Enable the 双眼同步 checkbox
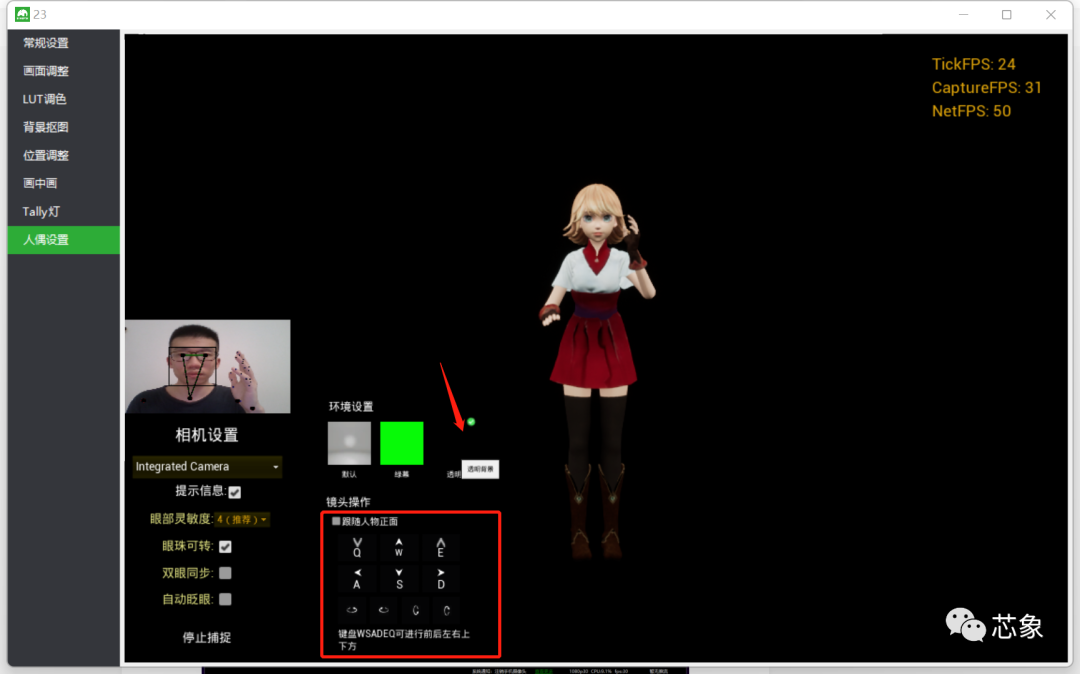The width and height of the screenshot is (1080, 674). click(225, 573)
